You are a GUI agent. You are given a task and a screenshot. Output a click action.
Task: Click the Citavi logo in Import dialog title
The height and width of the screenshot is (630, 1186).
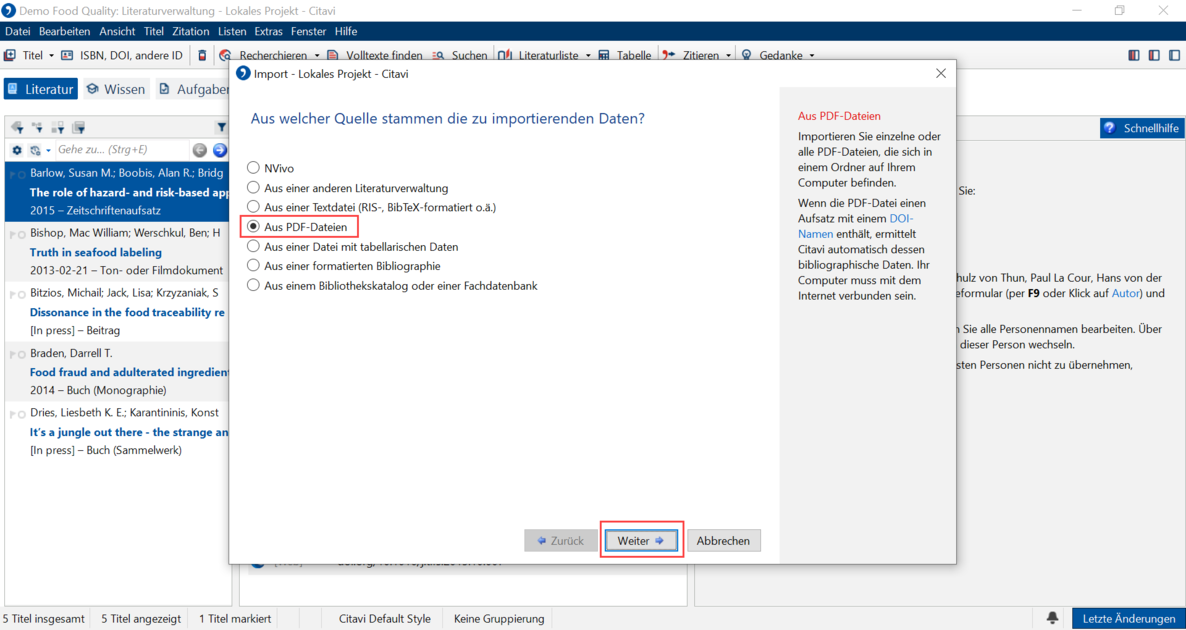pos(243,73)
